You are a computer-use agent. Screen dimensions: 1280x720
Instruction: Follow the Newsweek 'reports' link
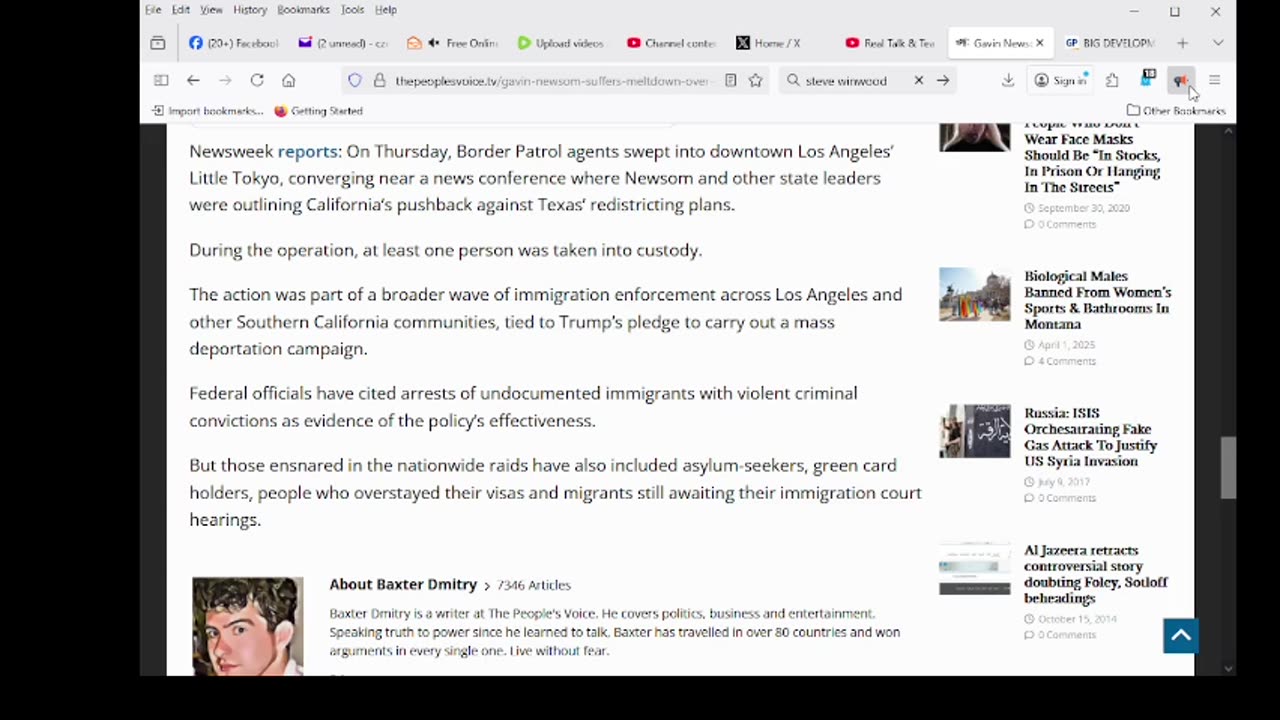[x=307, y=151]
